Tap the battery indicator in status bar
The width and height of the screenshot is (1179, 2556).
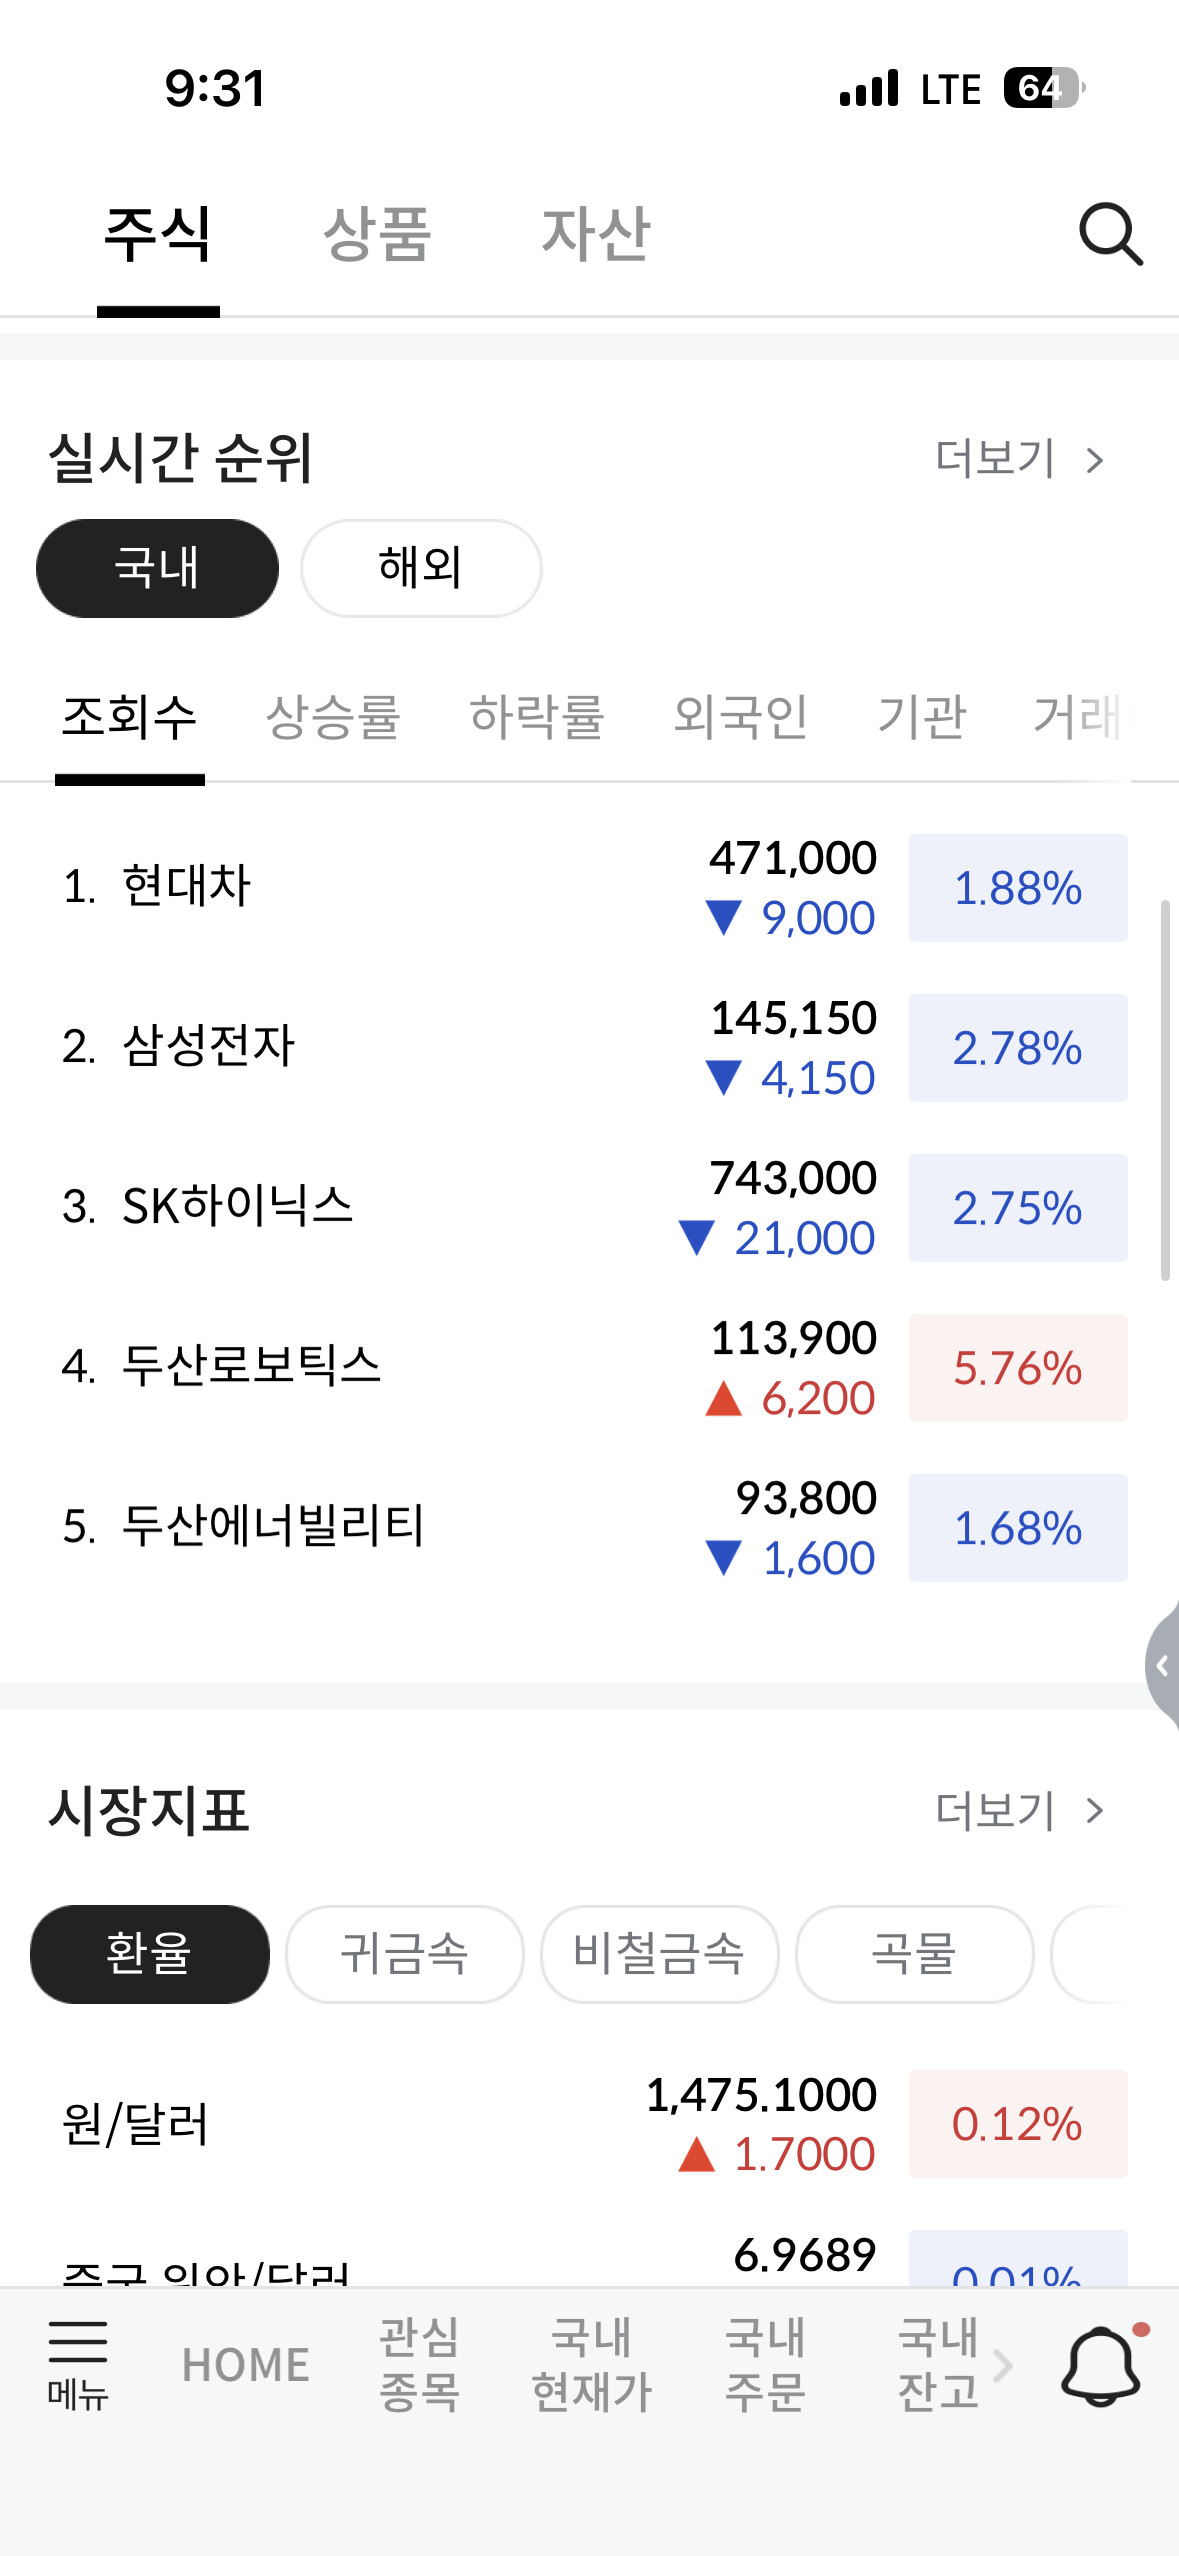(x=1043, y=88)
